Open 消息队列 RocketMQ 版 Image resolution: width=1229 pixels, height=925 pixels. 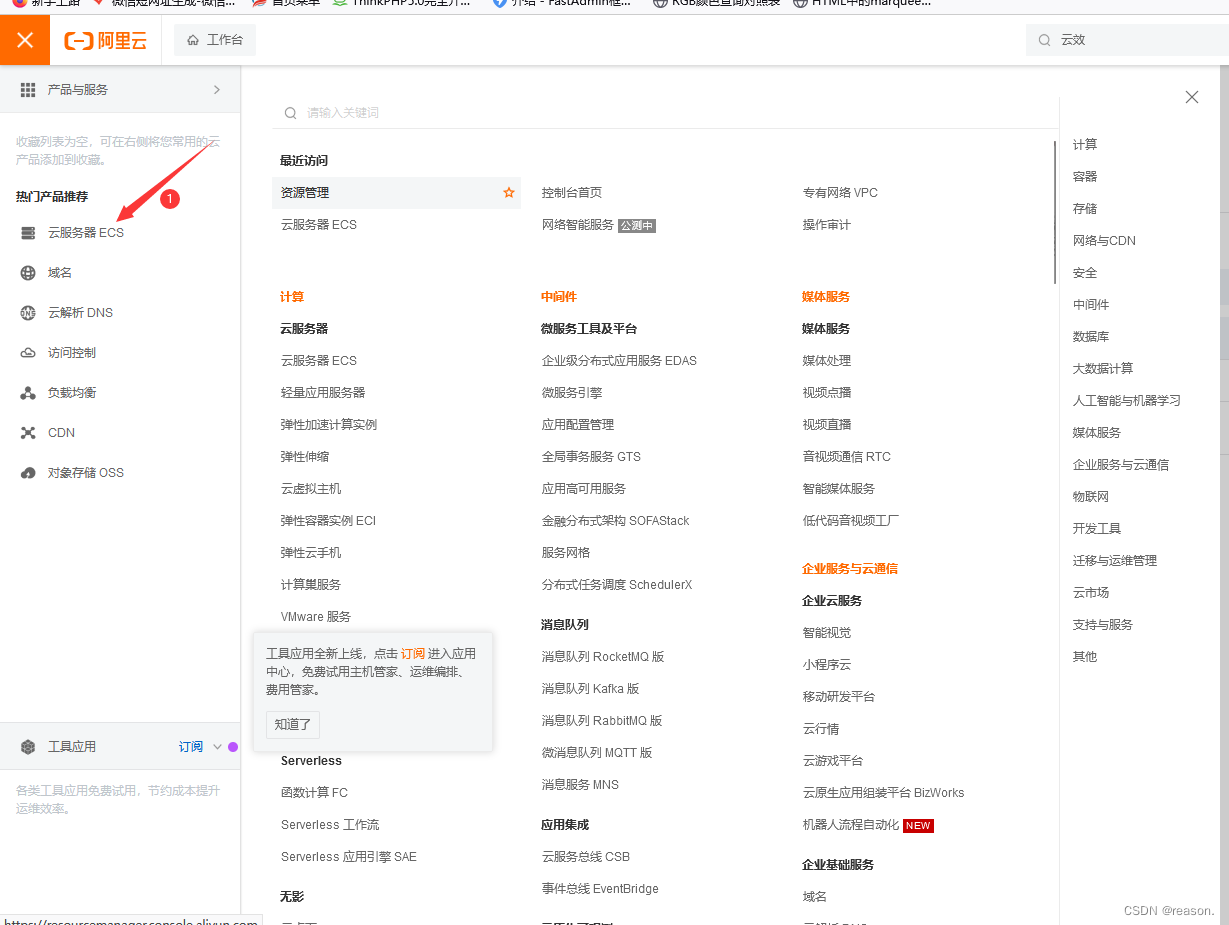(x=603, y=657)
